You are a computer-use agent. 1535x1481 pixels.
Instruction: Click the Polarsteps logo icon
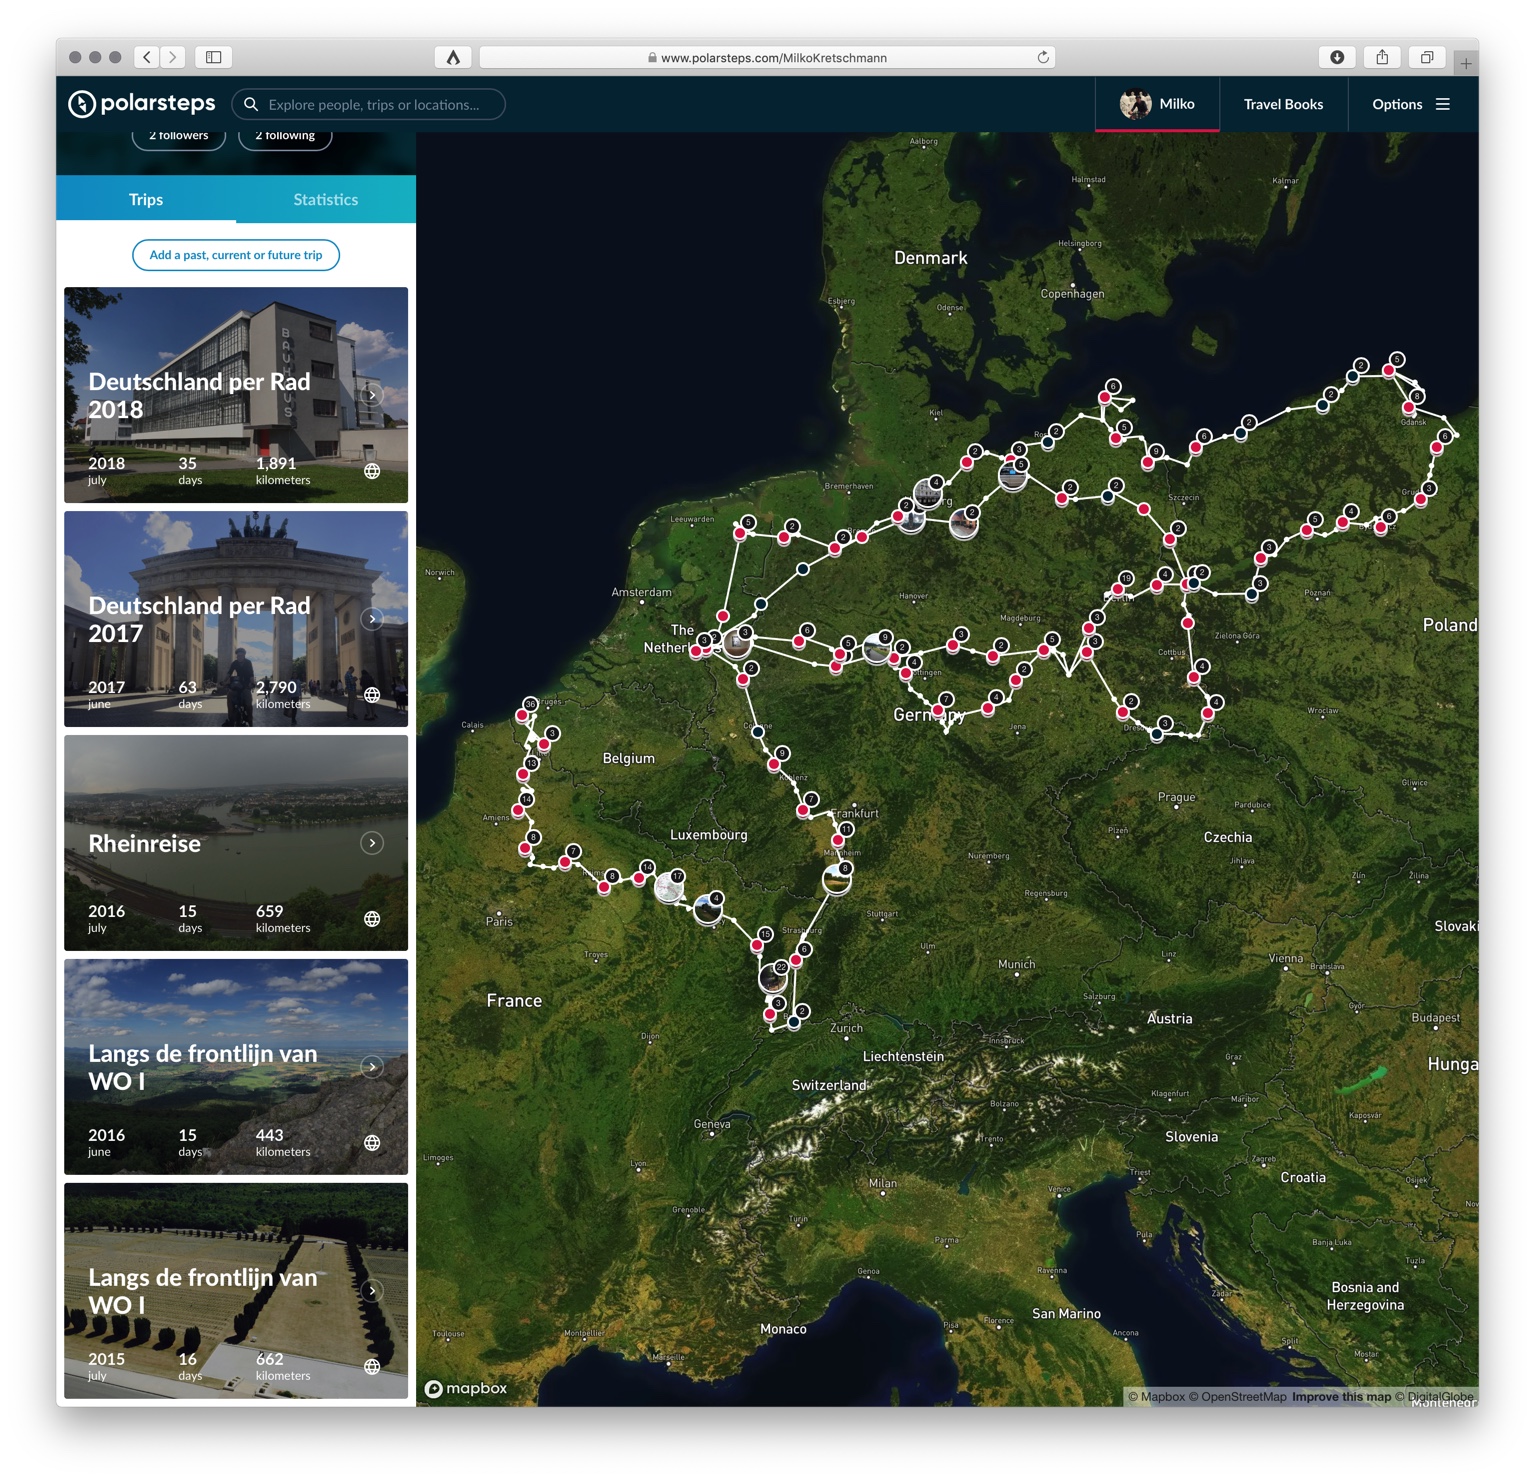point(81,104)
